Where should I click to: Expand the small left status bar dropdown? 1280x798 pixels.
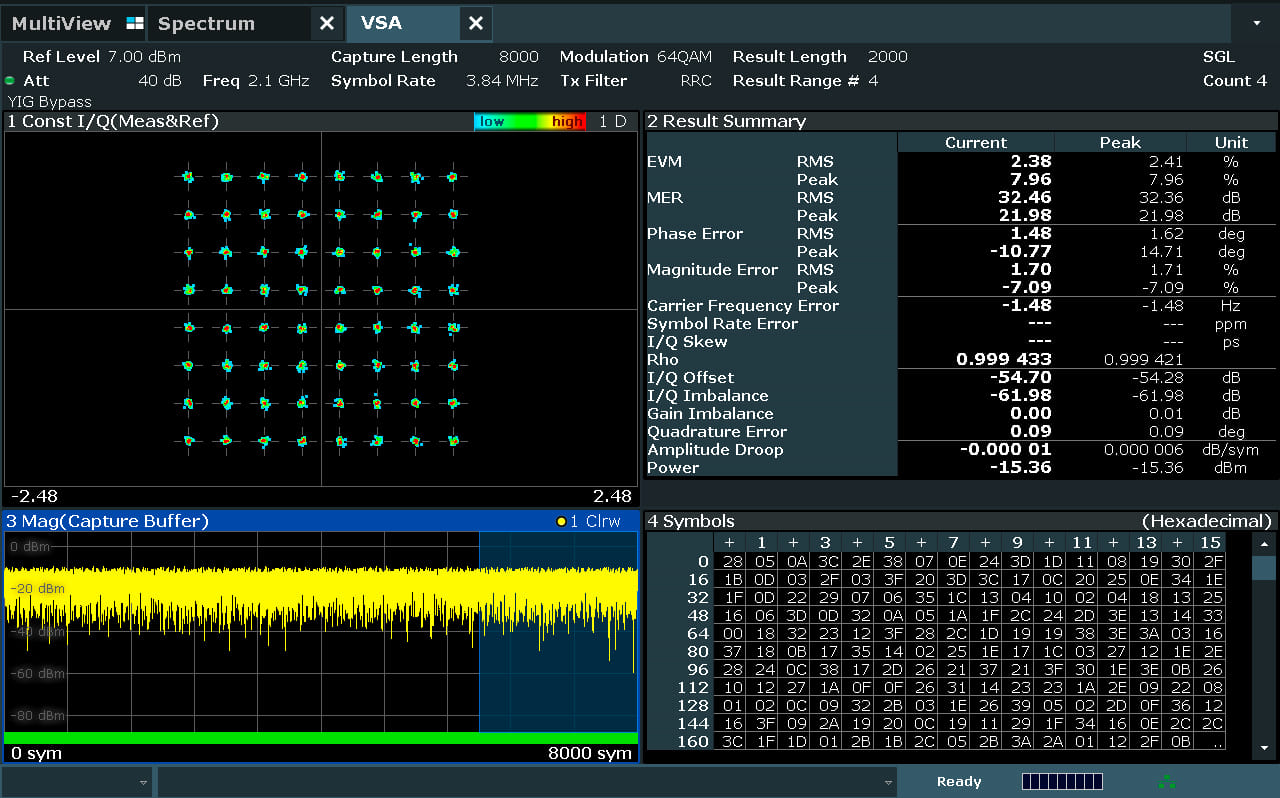[143, 782]
